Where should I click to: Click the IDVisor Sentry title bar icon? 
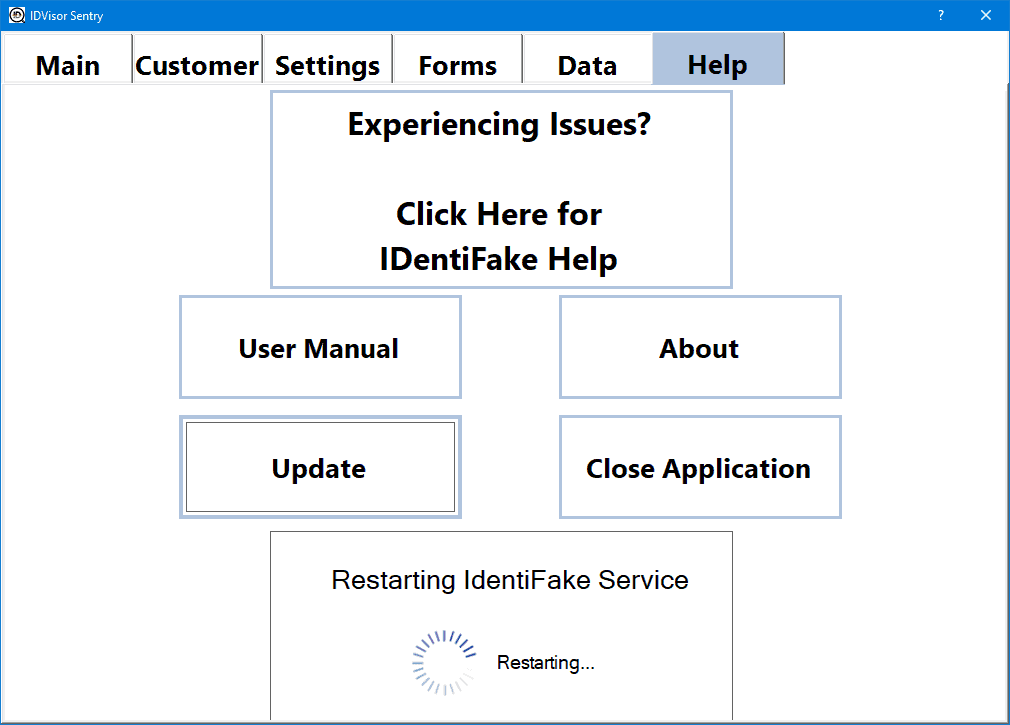tap(17, 15)
